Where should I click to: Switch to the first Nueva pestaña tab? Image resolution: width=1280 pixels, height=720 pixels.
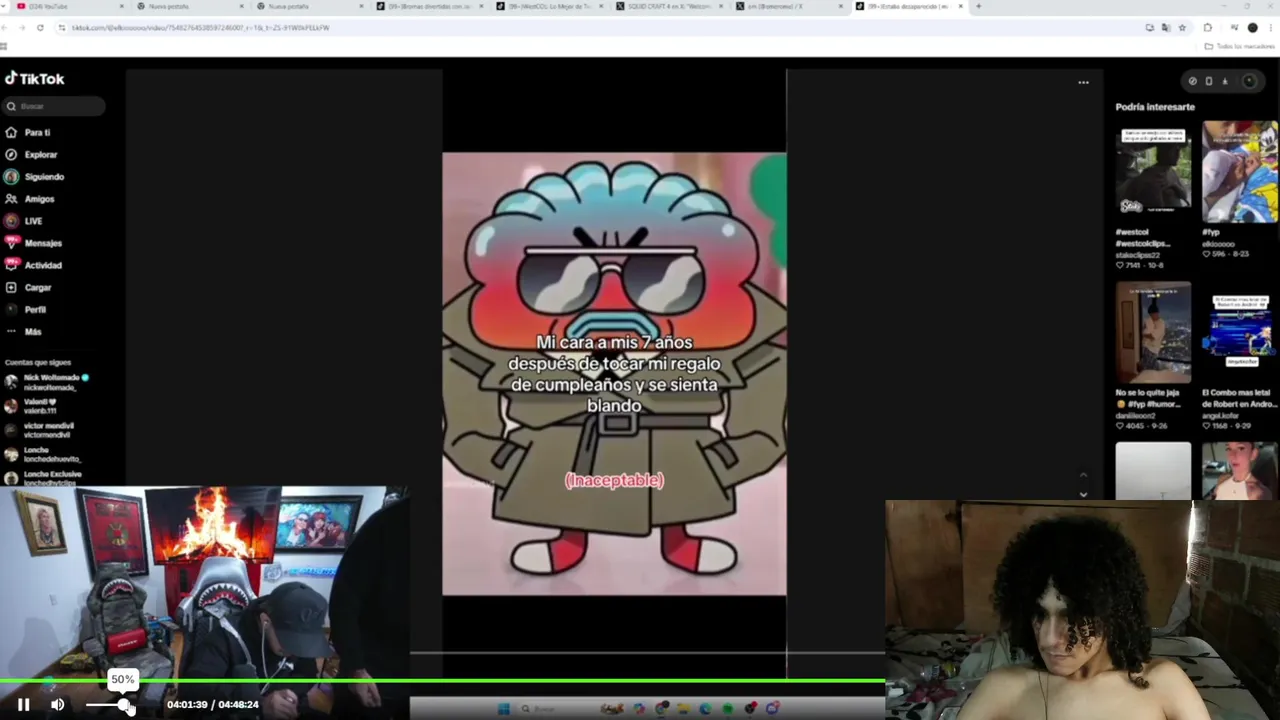[x=190, y=6]
